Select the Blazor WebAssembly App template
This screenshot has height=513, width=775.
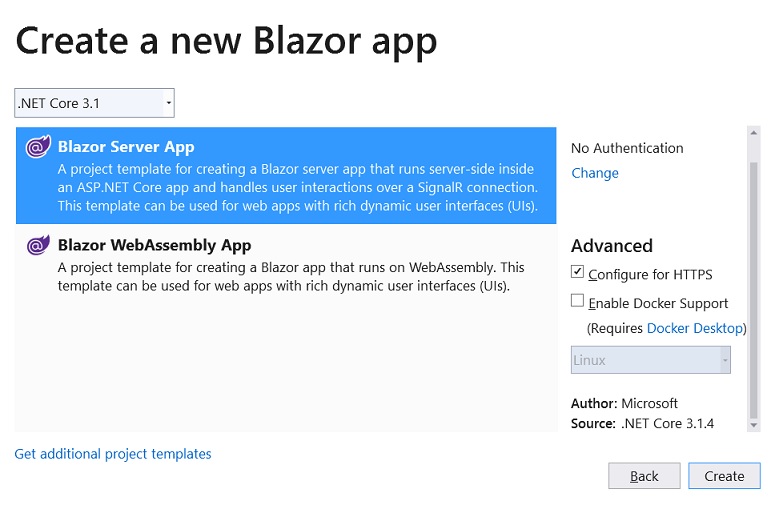click(x=286, y=264)
